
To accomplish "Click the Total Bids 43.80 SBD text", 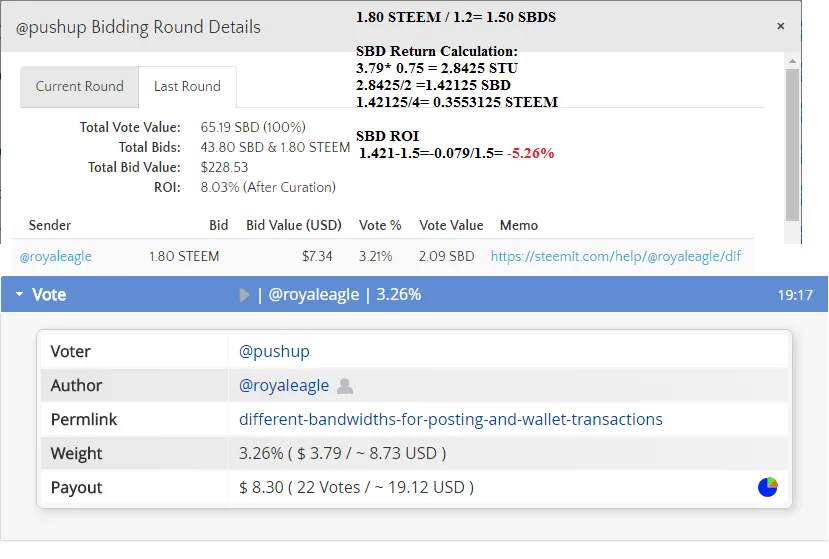I will (x=275, y=148).
